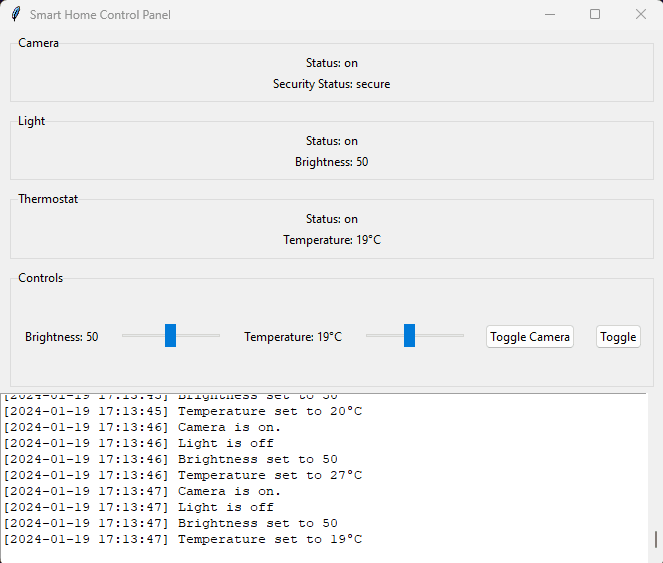Viewport: 663px width, 563px height.
Task: Click 'Status: on' in the Camera panel
Action: pos(332,63)
